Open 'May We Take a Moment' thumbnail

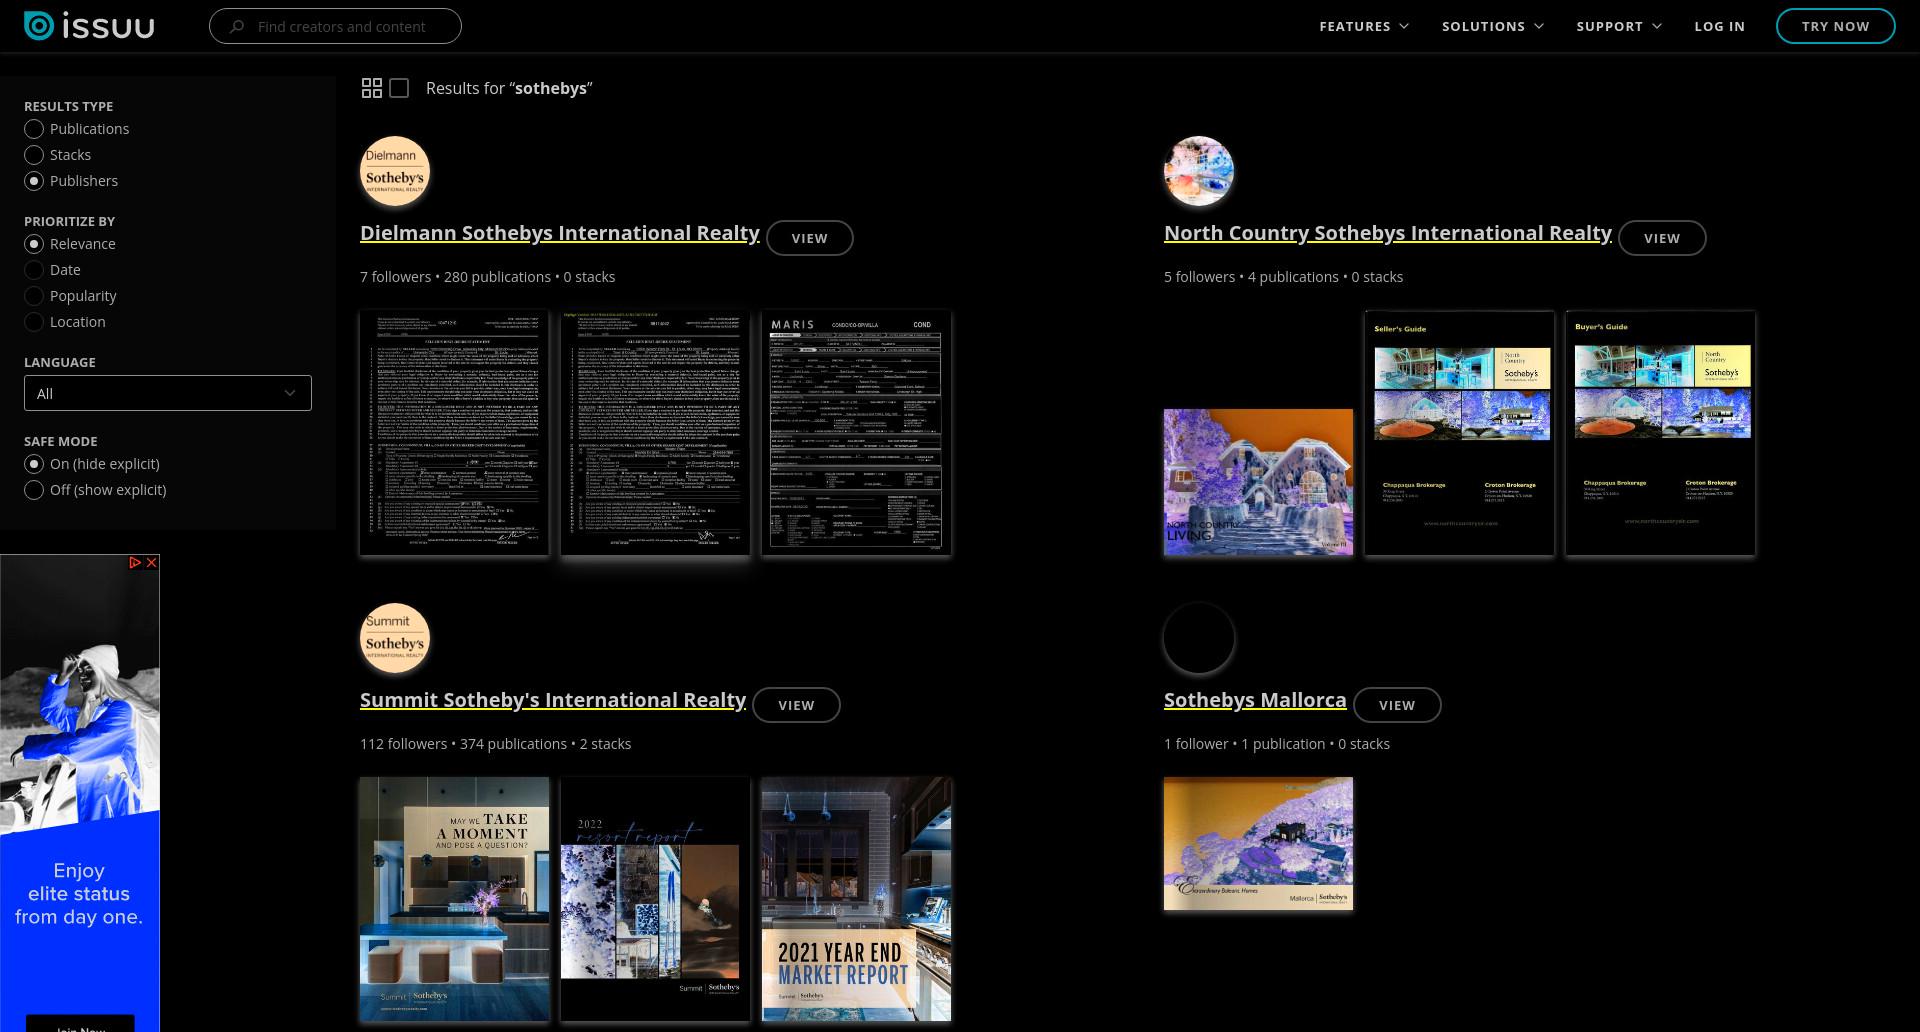tap(454, 899)
